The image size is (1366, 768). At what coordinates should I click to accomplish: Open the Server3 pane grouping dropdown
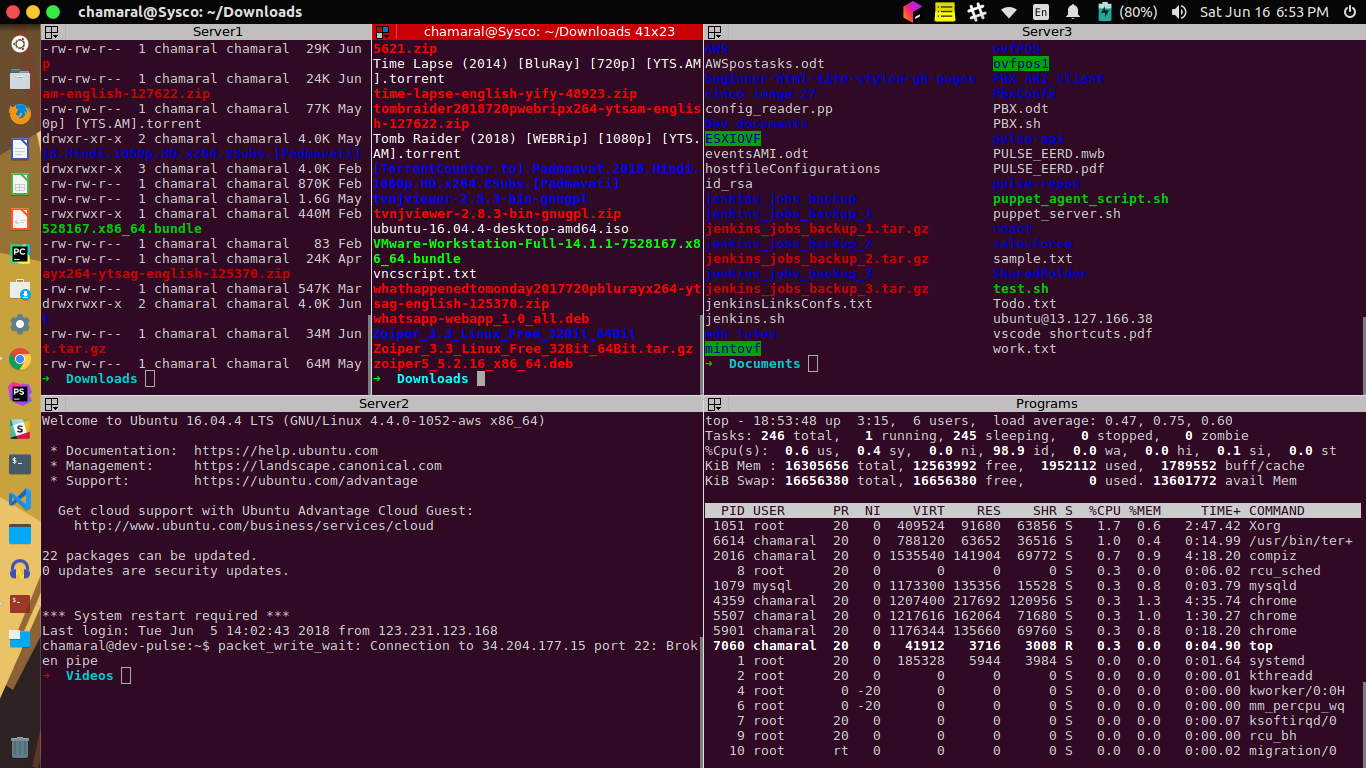(714, 32)
